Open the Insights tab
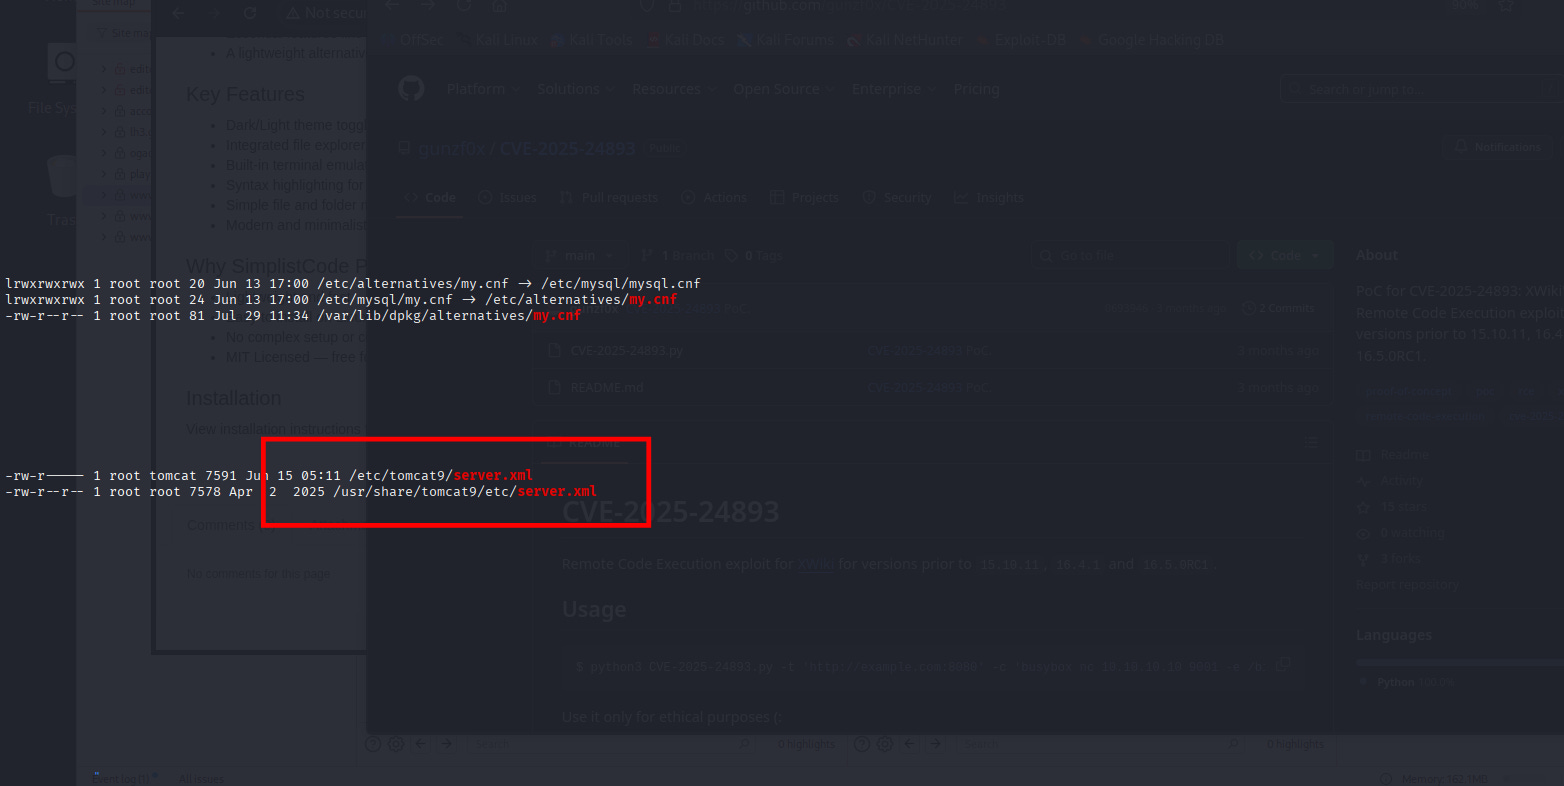Image resolution: width=1564 pixels, height=786 pixels. [x=989, y=198]
